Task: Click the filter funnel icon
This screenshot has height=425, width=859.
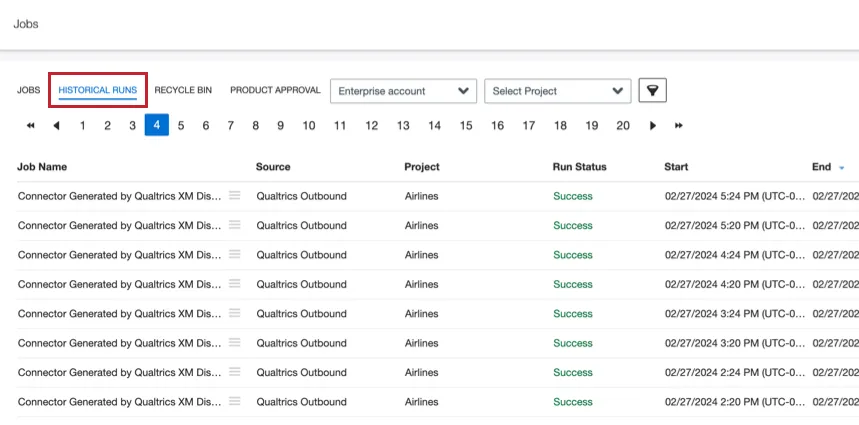Action: coord(652,90)
